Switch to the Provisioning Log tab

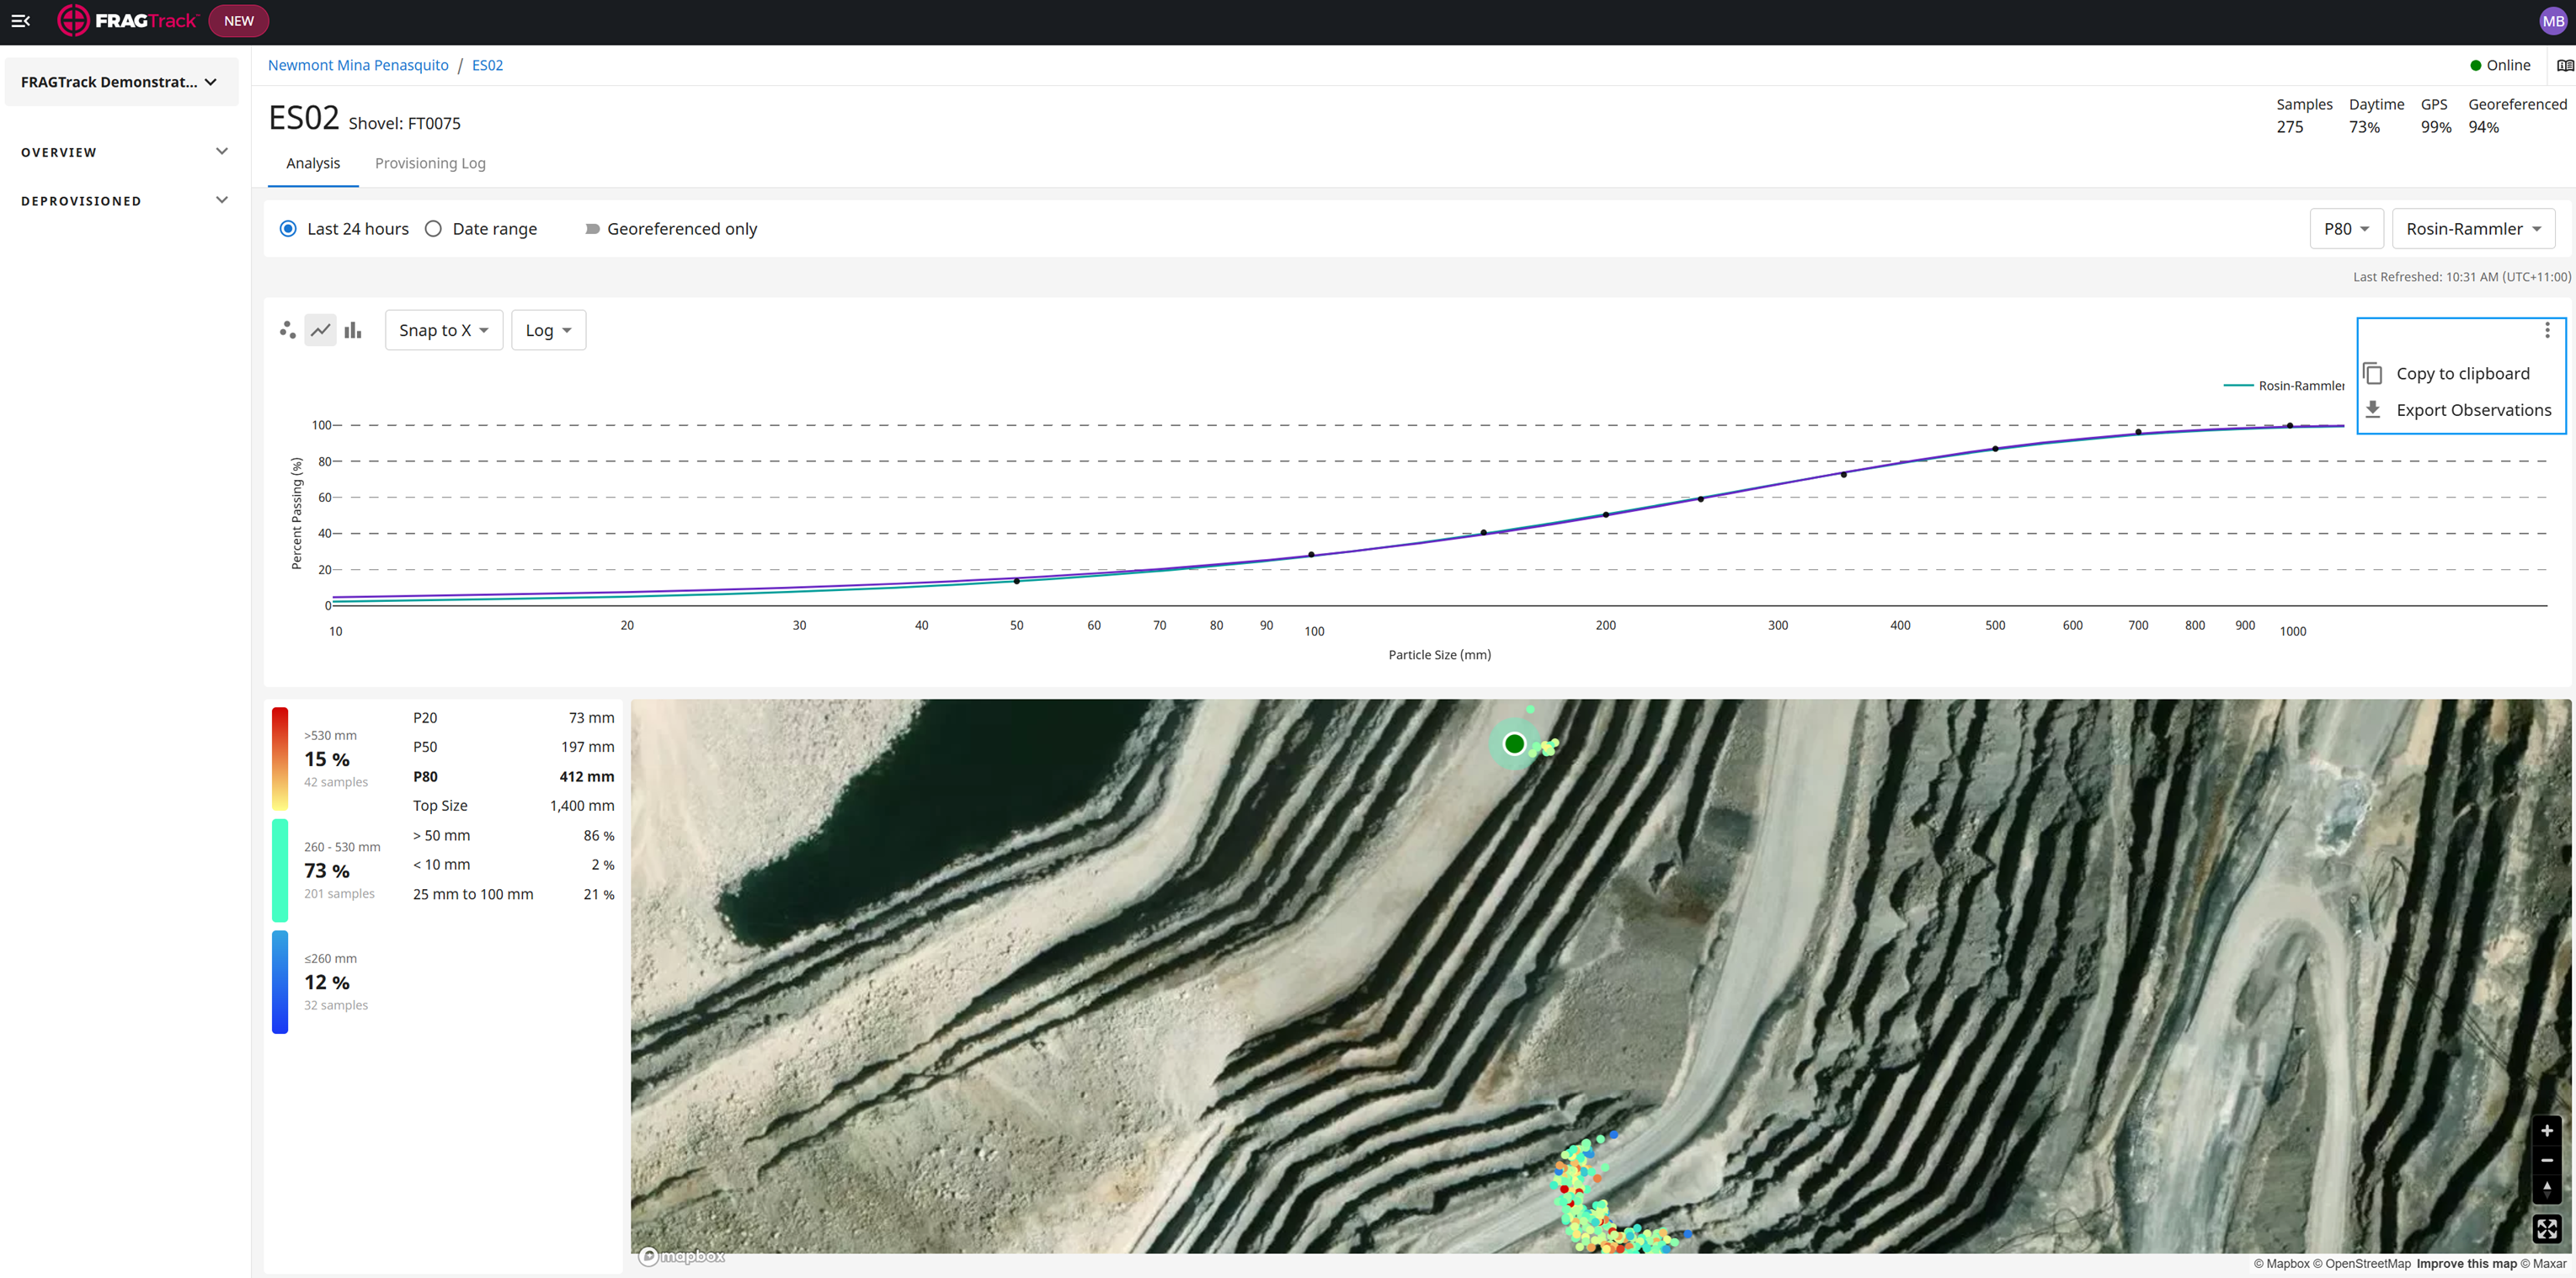click(x=430, y=163)
